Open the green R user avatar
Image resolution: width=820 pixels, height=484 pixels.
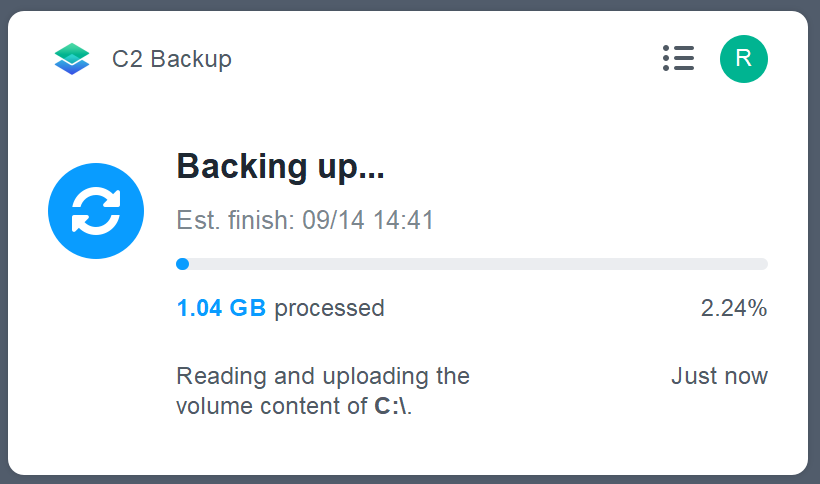744,59
